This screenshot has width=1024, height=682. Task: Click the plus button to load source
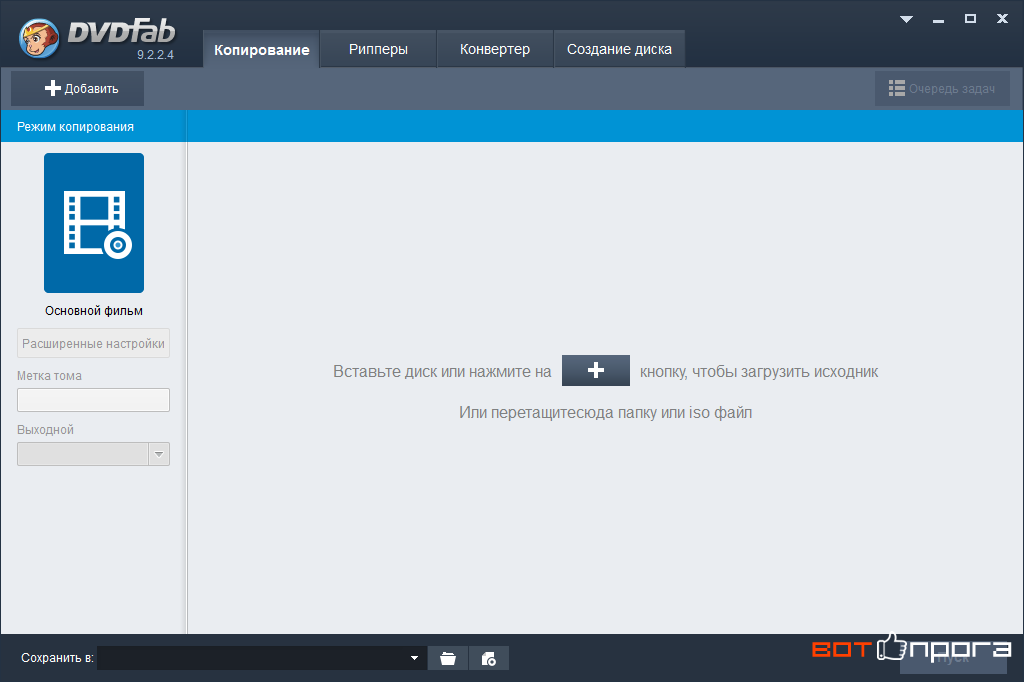click(x=596, y=370)
